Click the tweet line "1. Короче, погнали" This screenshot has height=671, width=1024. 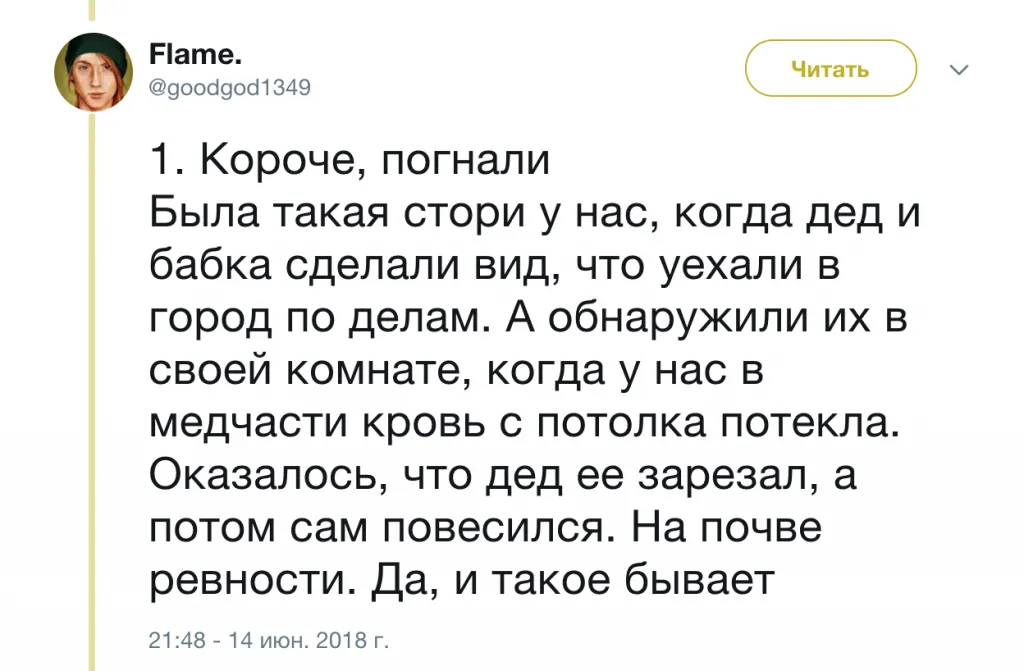349,161
